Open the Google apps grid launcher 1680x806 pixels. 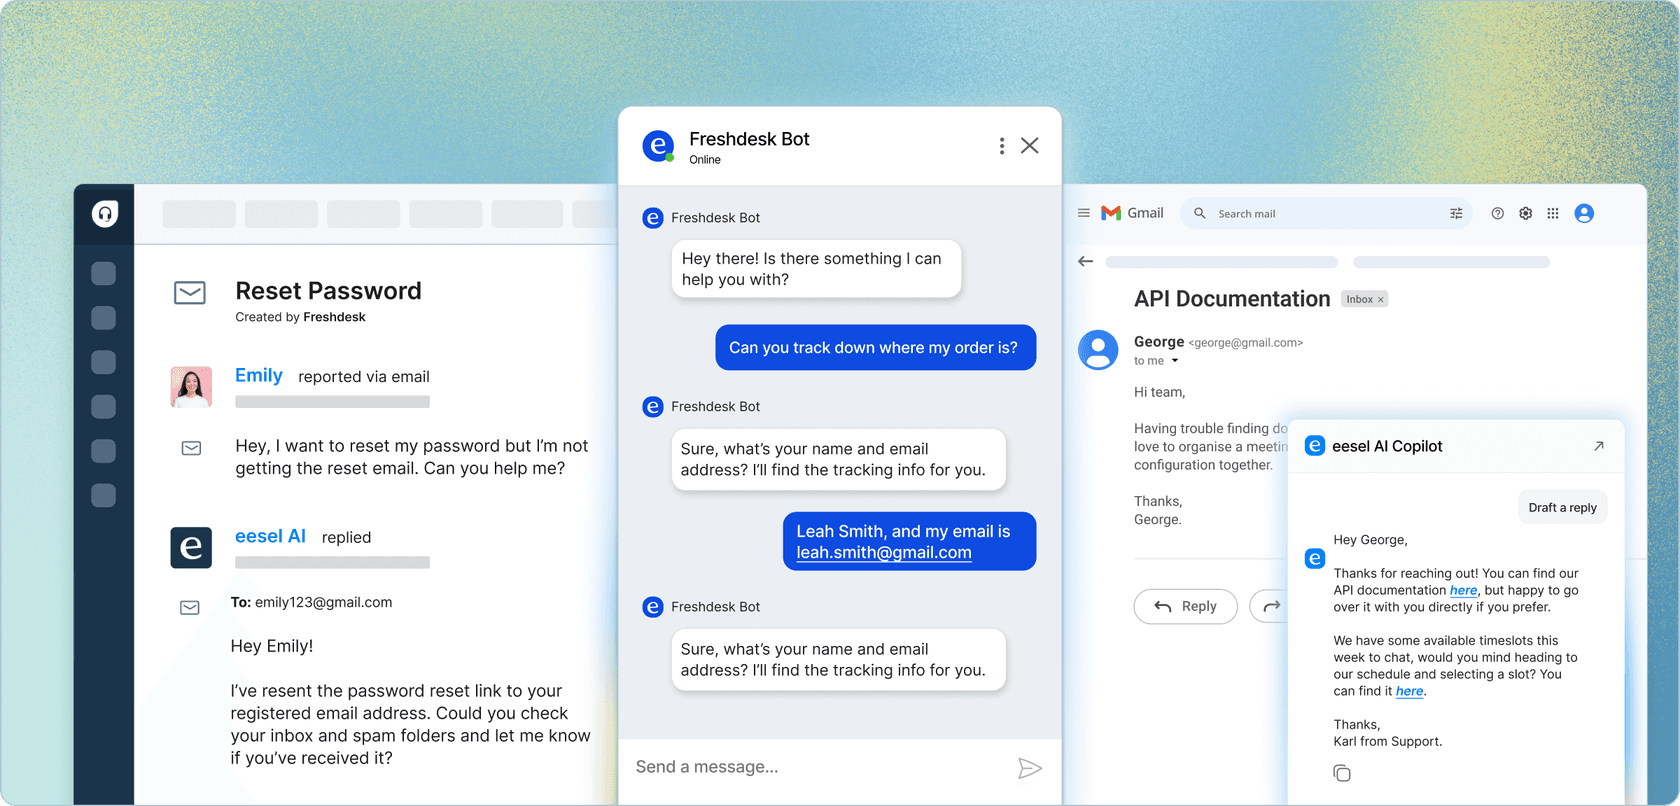(x=1553, y=213)
